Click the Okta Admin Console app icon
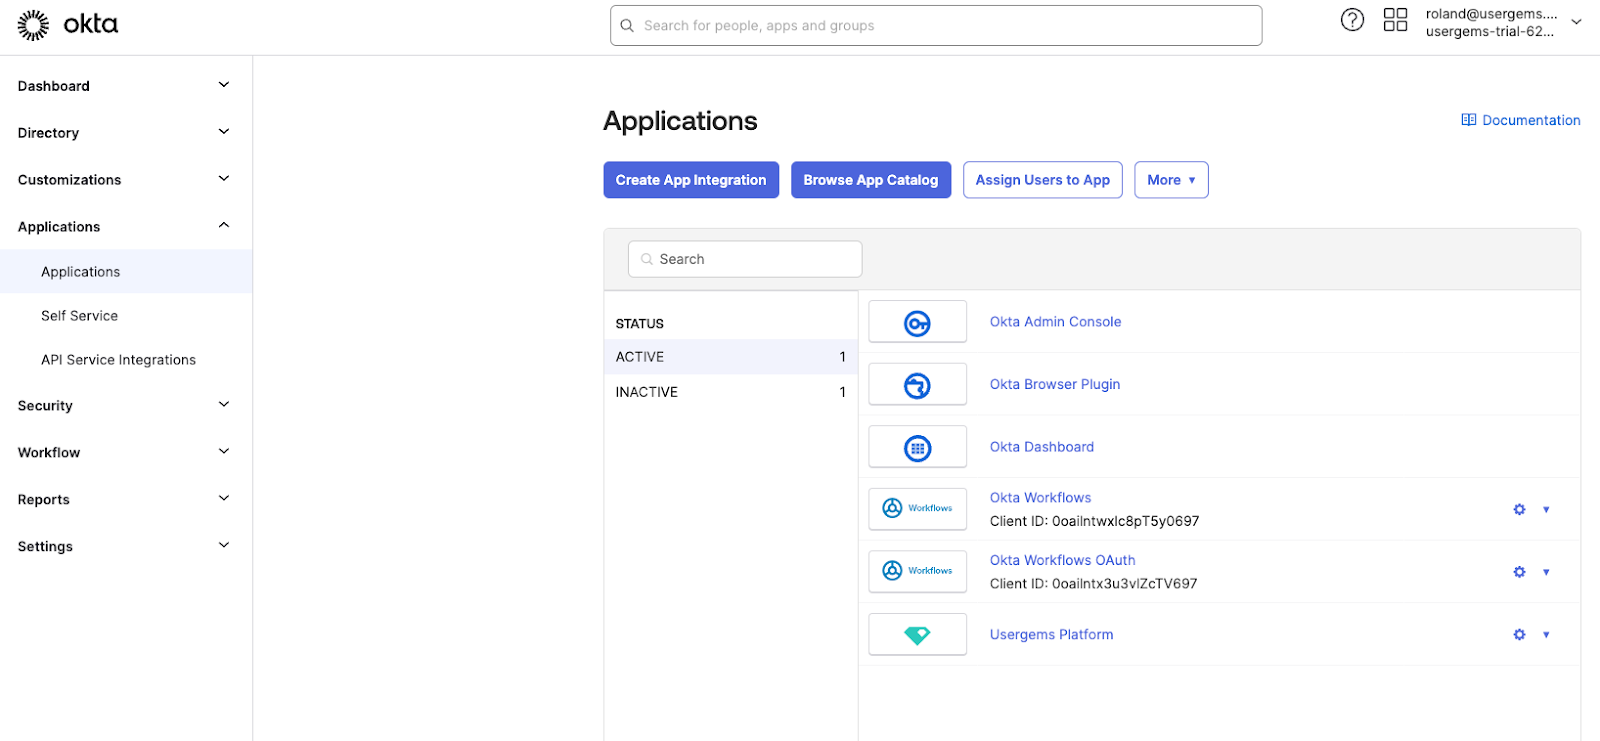 (x=917, y=322)
